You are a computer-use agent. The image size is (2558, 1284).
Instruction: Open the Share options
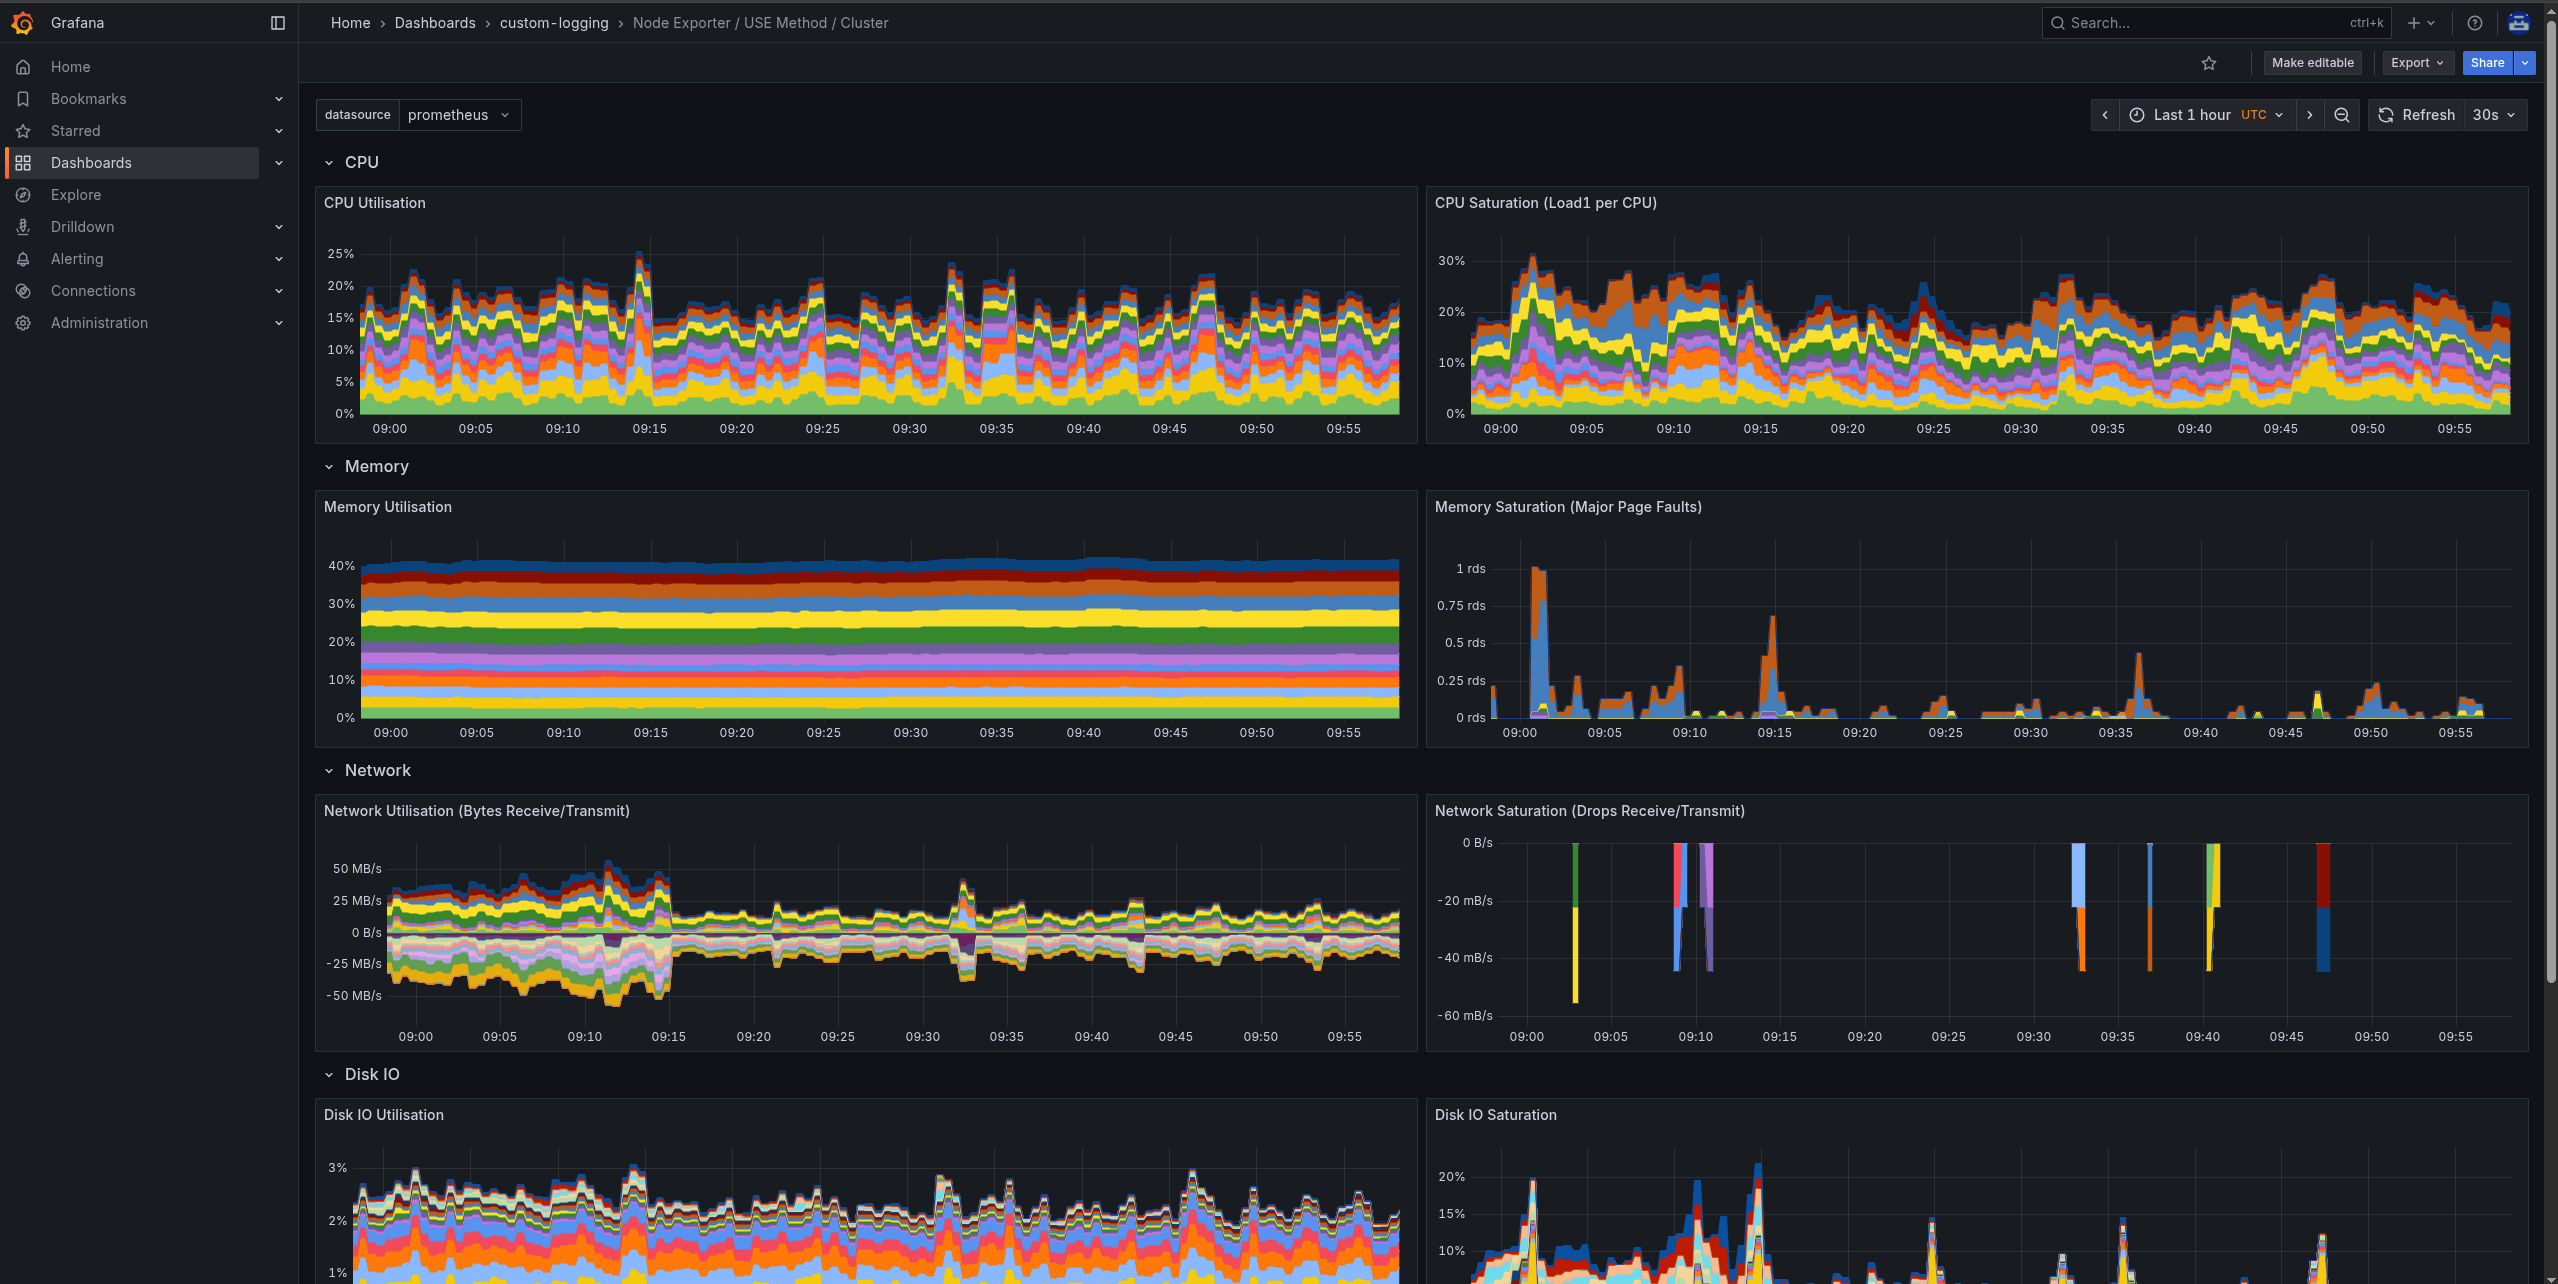2488,62
